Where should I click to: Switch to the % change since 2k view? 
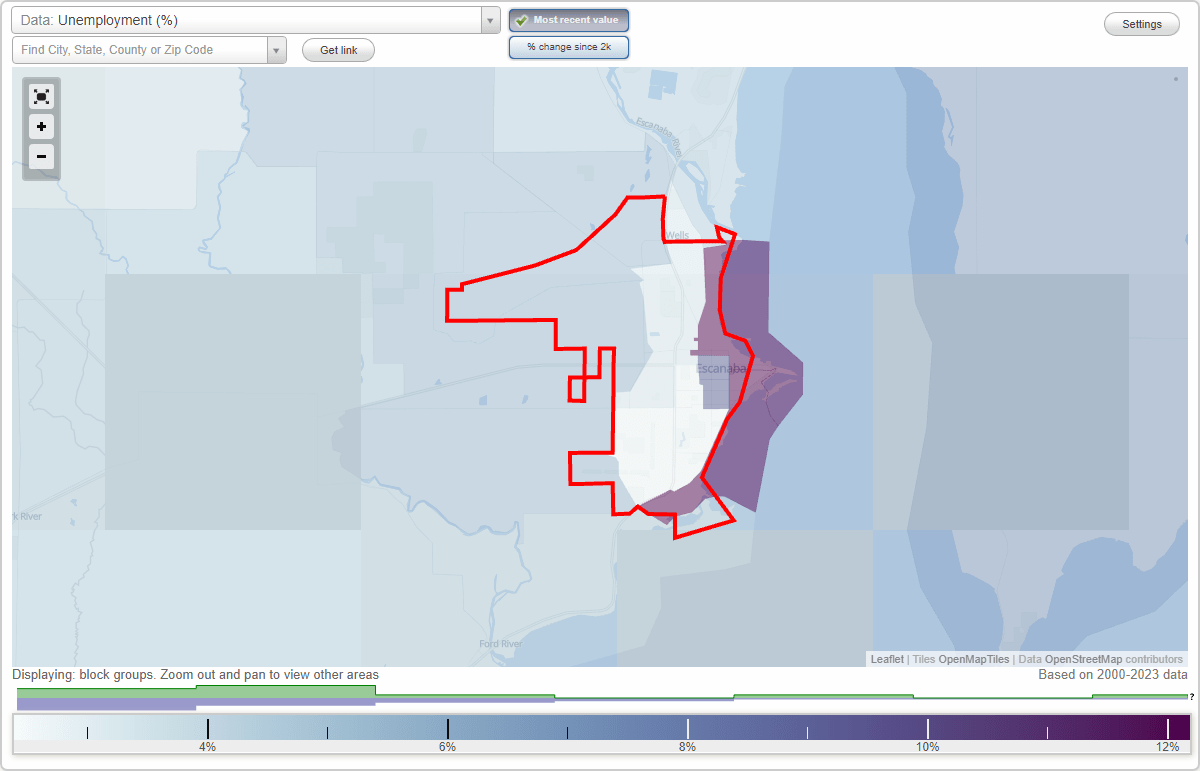[x=568, y=46]
